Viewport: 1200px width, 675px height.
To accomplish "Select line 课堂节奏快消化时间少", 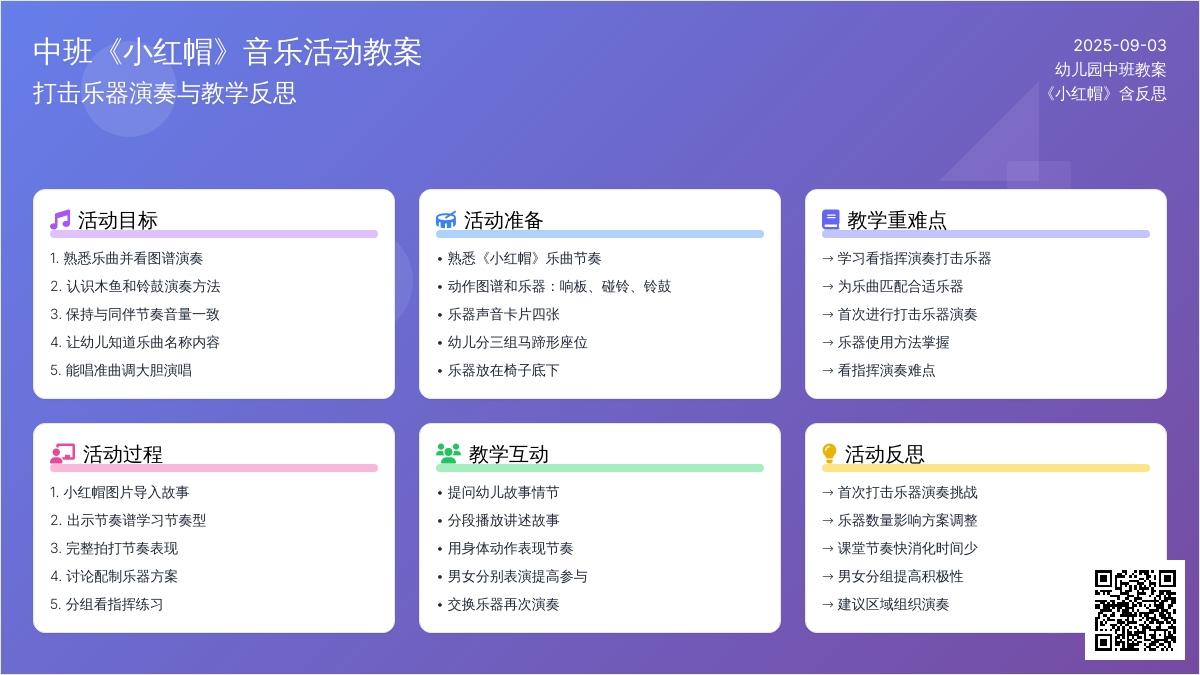I will coord(900,548).
